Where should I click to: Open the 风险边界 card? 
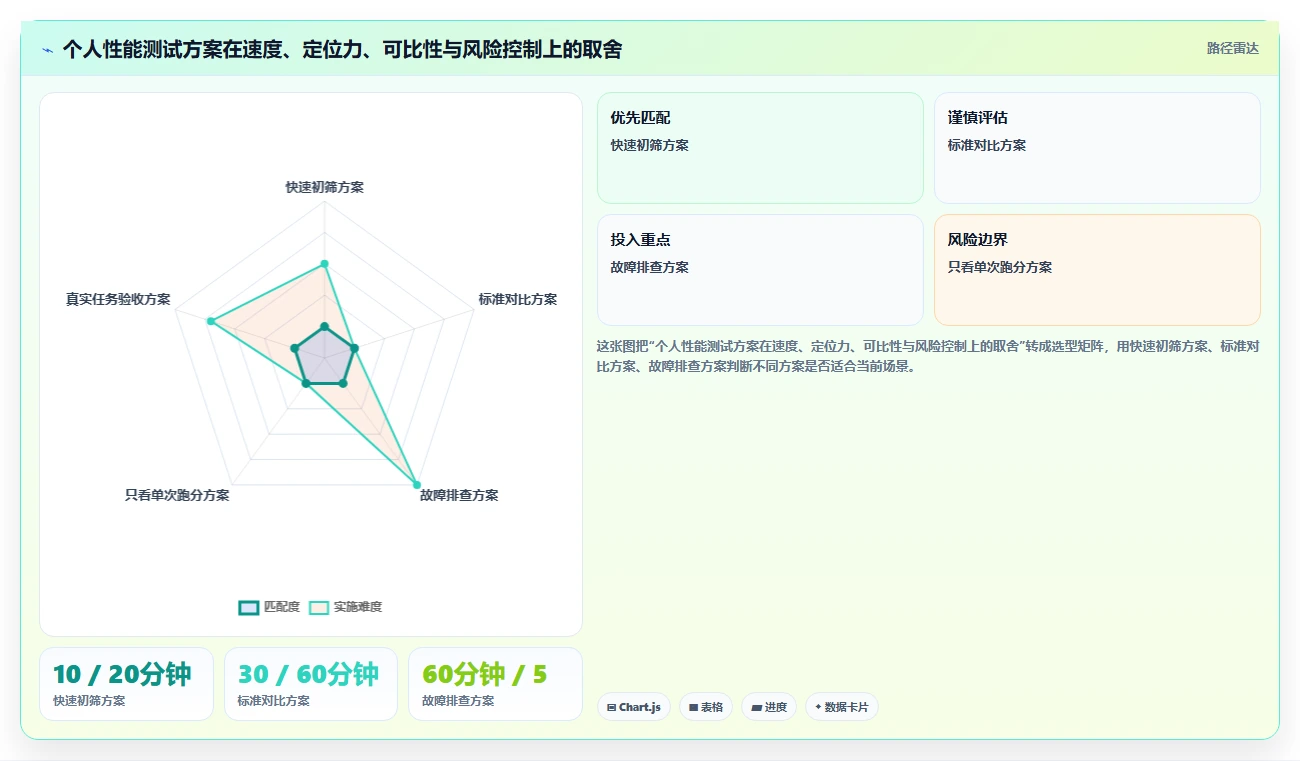(x=1097, y=270)
